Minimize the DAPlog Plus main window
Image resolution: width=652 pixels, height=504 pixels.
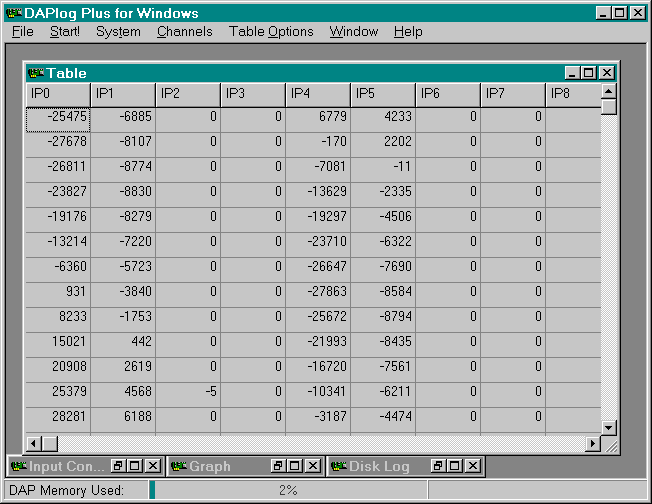pos(603,13)
